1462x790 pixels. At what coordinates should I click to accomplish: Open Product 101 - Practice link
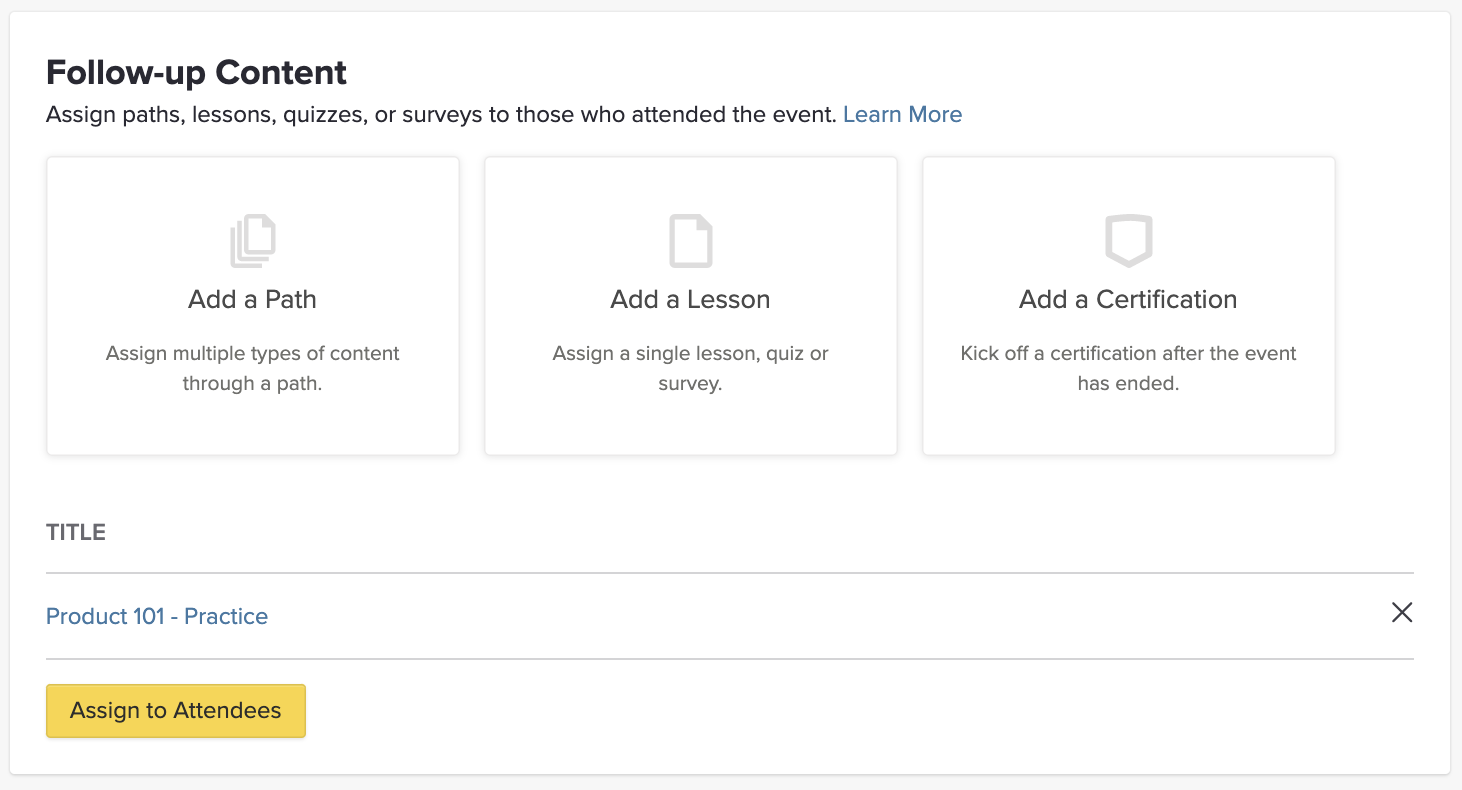point(157,616)
